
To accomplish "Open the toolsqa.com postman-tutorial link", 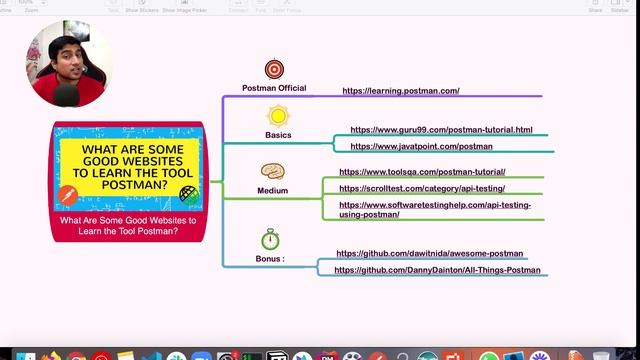I will 422,172.
